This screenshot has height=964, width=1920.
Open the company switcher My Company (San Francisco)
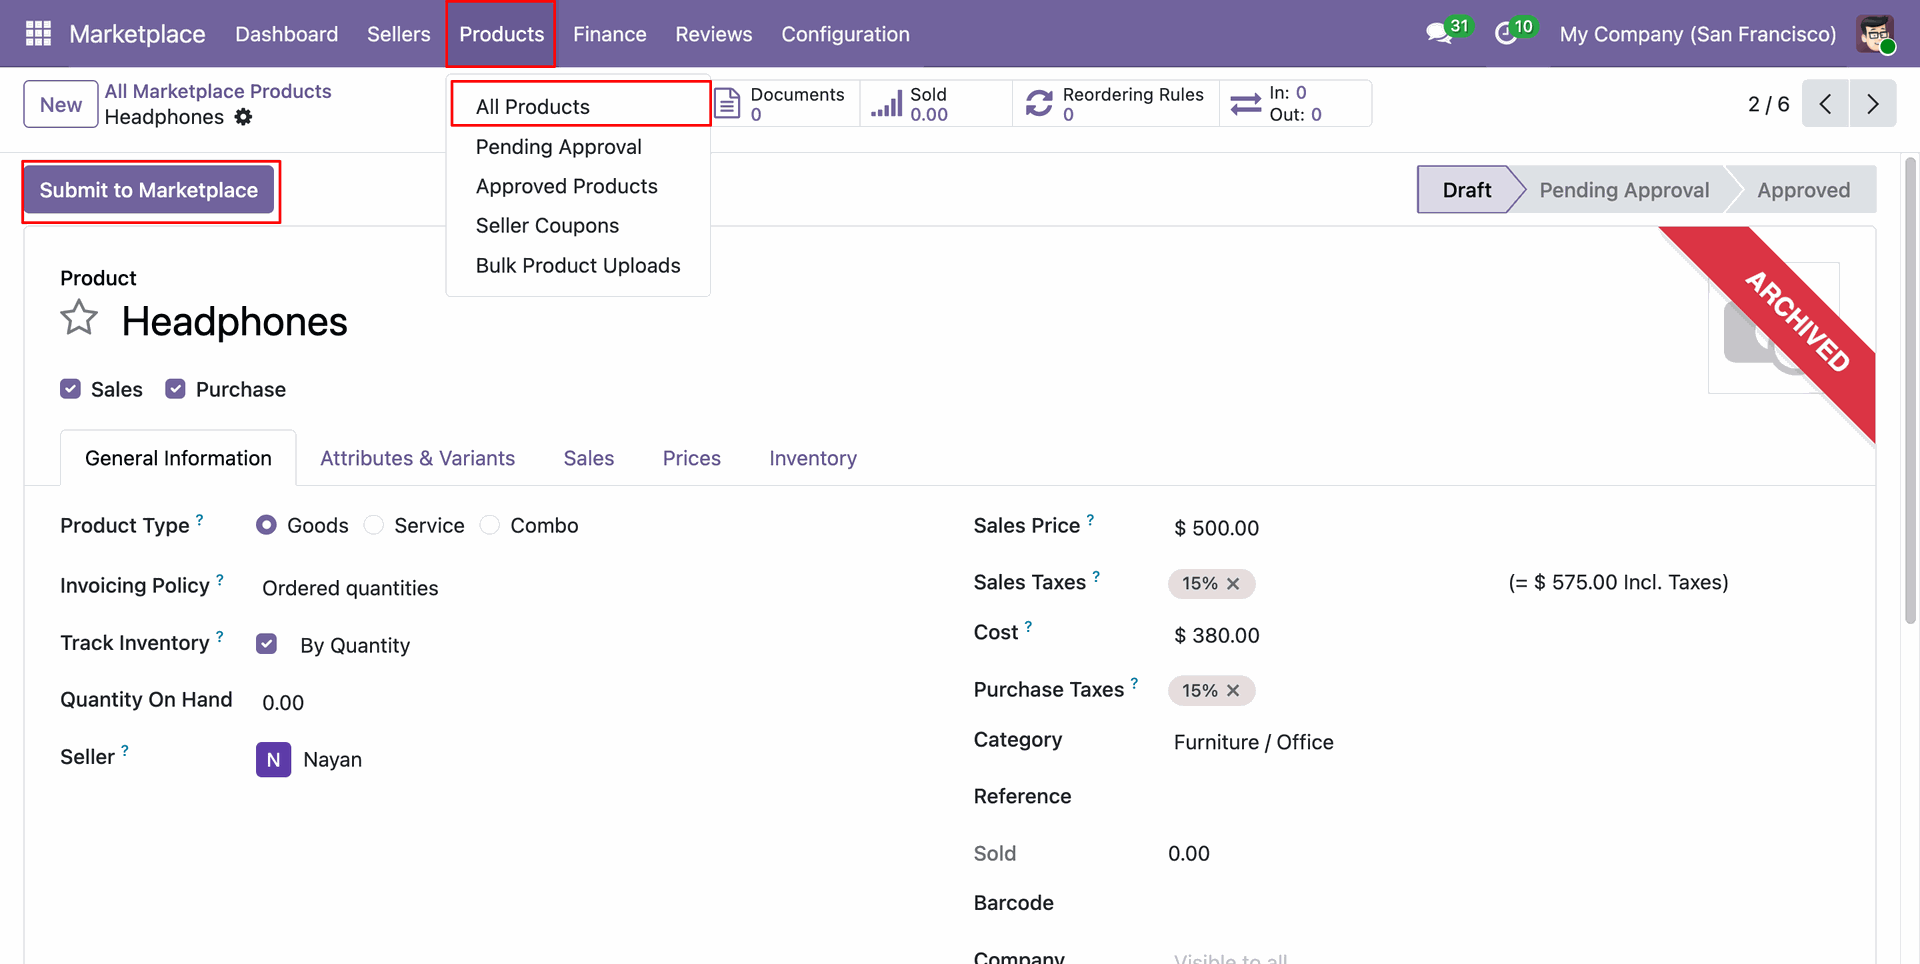tap(1697, 34)
